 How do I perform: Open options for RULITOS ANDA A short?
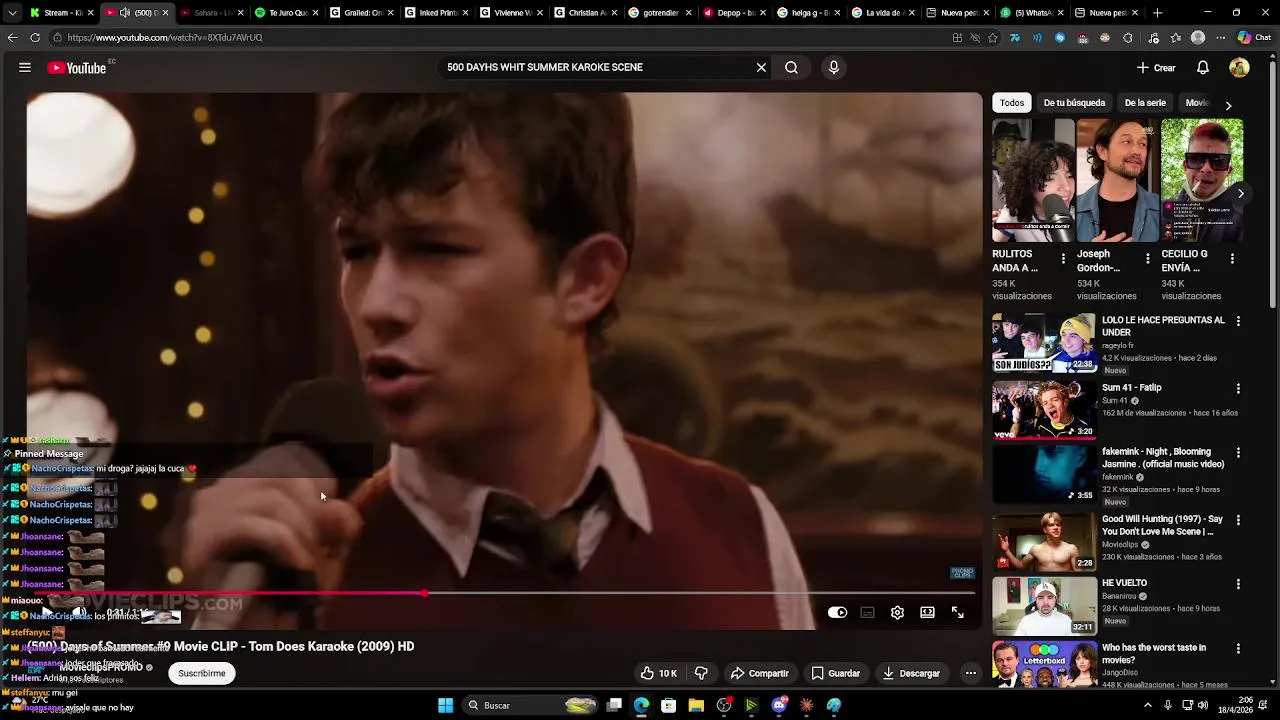[x=1063, y=258]
